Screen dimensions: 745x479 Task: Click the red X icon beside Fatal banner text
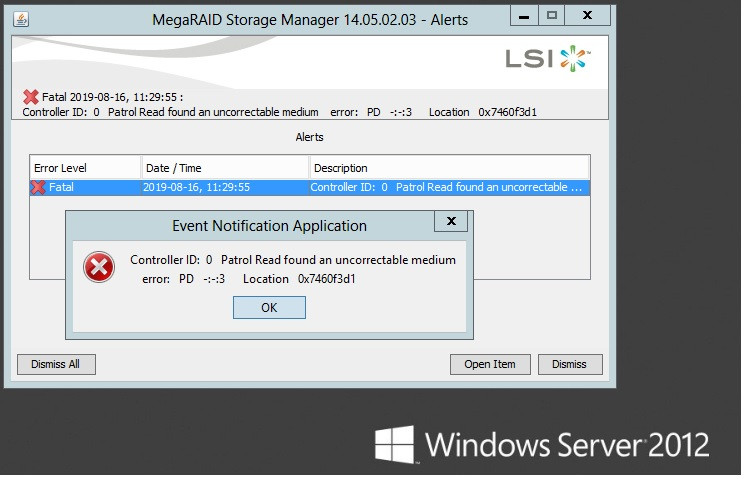[31, 97]
